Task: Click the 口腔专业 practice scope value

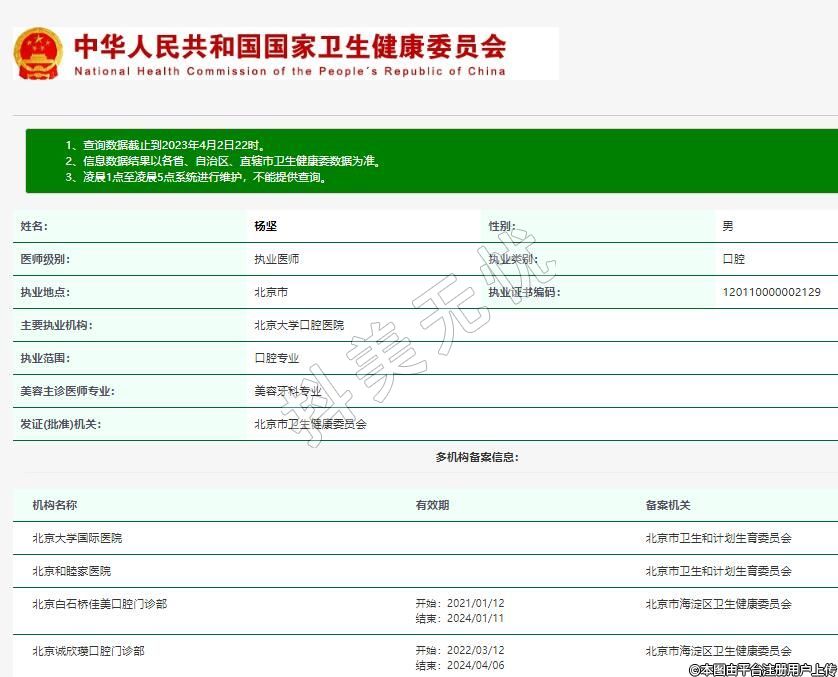Action: 276,358
